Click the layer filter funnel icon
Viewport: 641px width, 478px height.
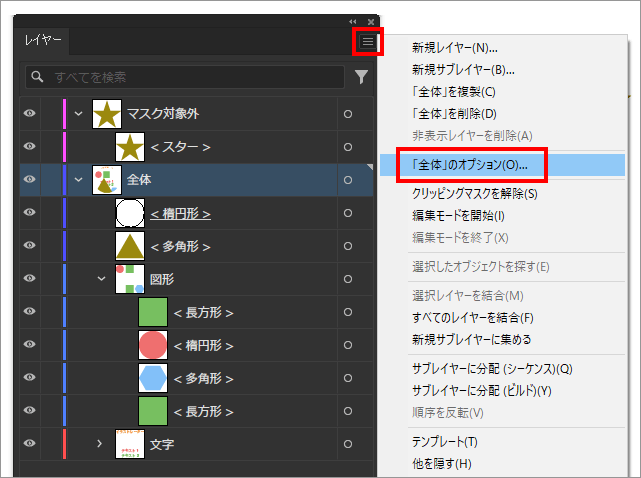[x=361, y=77]
